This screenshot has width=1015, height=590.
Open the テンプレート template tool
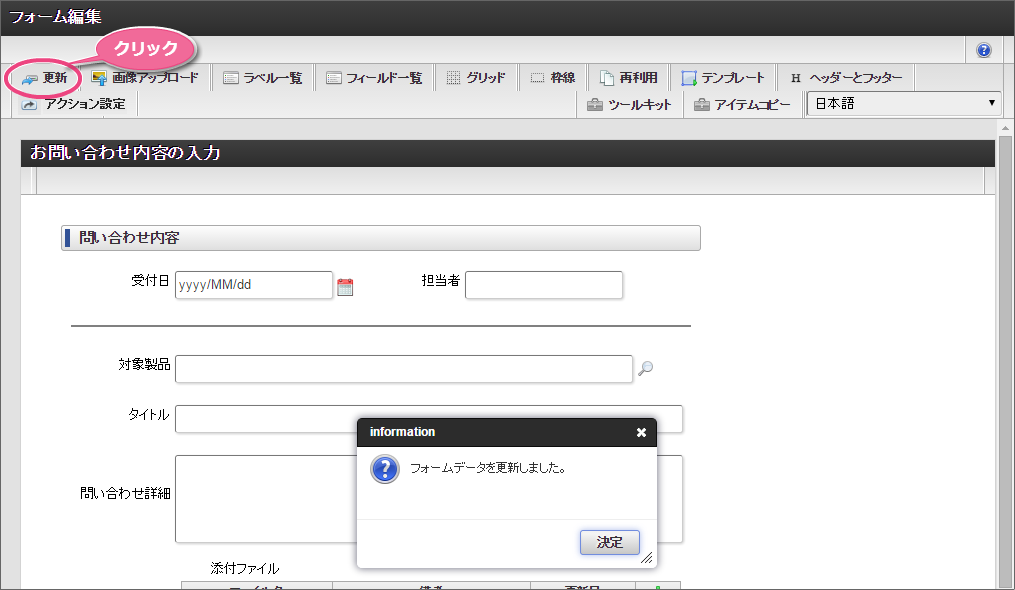(723, 78)
